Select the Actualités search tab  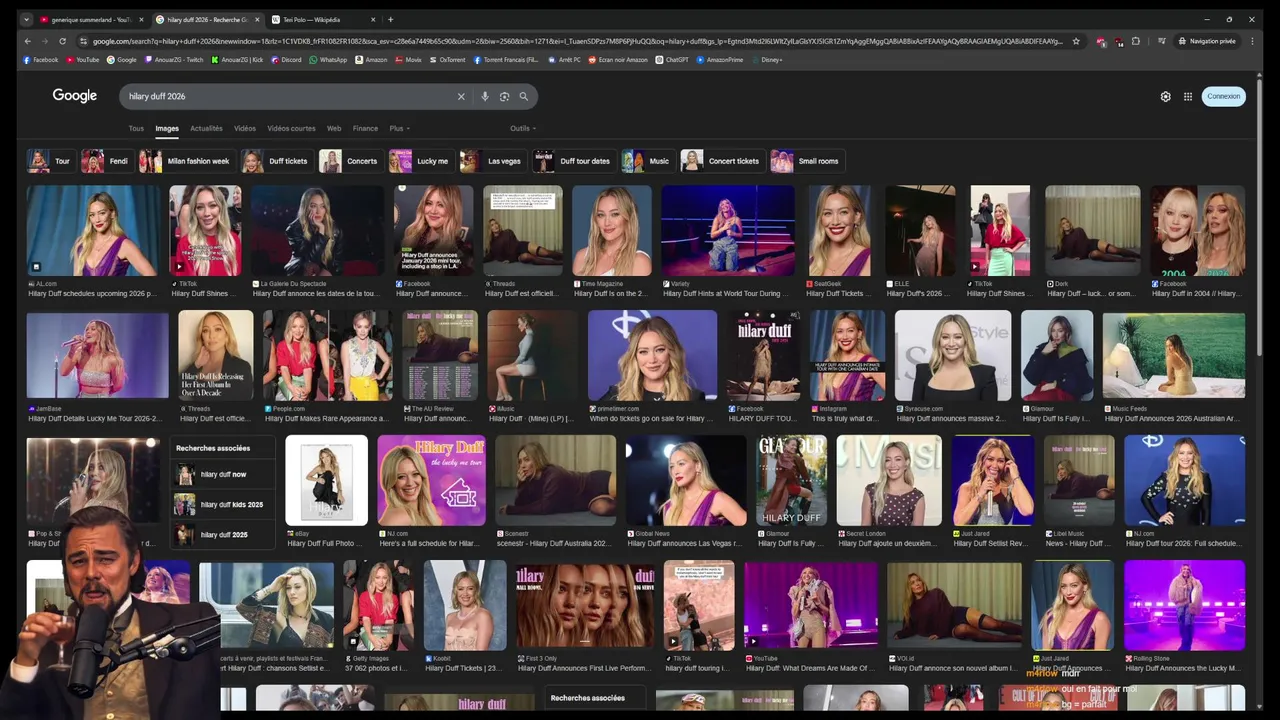pos(206,128)
